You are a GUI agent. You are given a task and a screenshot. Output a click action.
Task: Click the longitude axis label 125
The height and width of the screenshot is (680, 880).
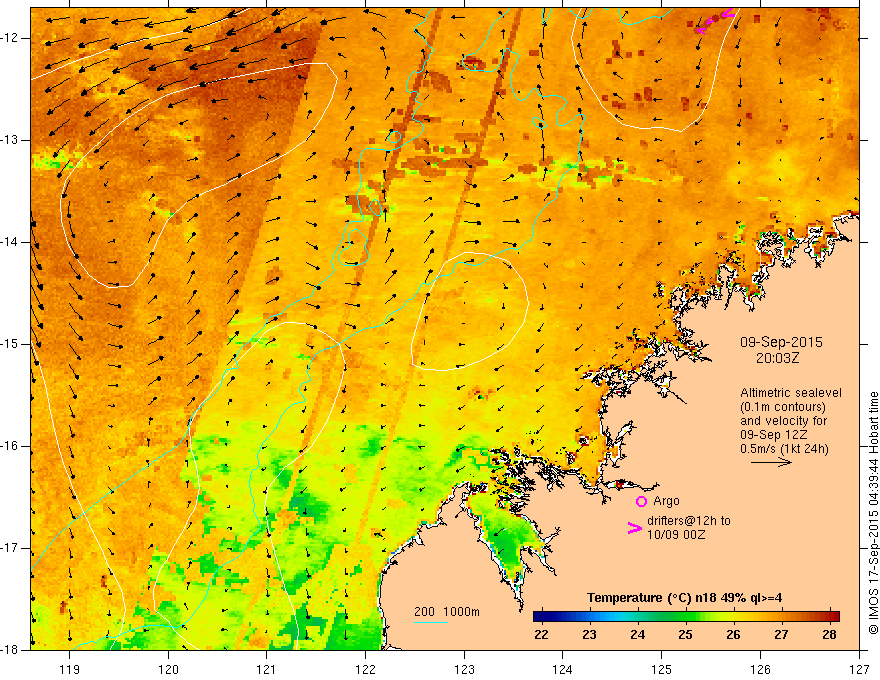point(661,669)
